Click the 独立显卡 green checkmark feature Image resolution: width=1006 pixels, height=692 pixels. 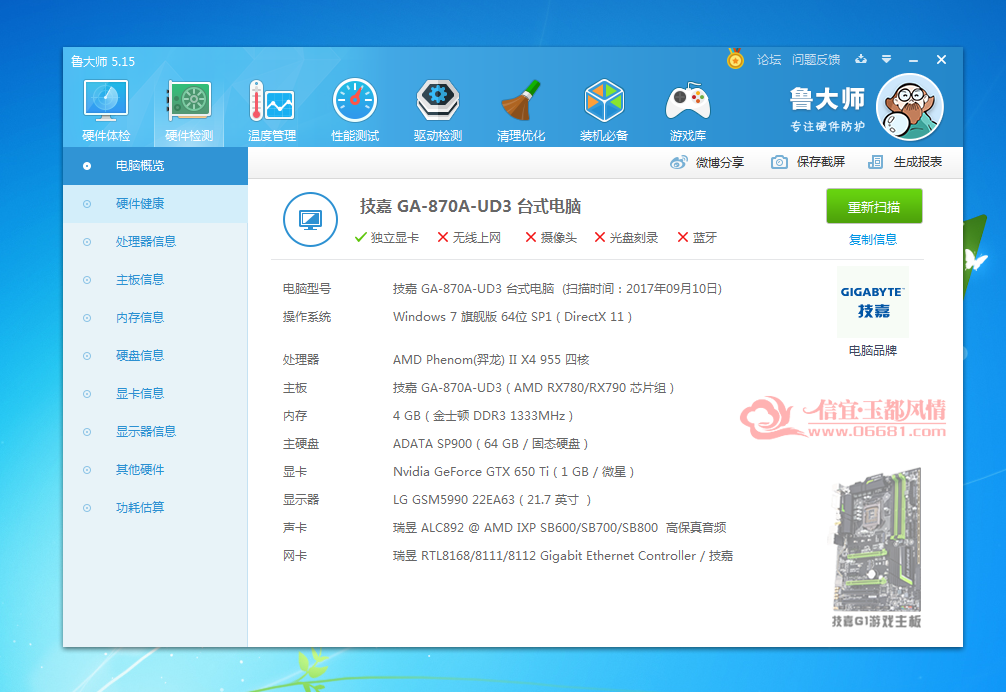[x=386, y=237]
